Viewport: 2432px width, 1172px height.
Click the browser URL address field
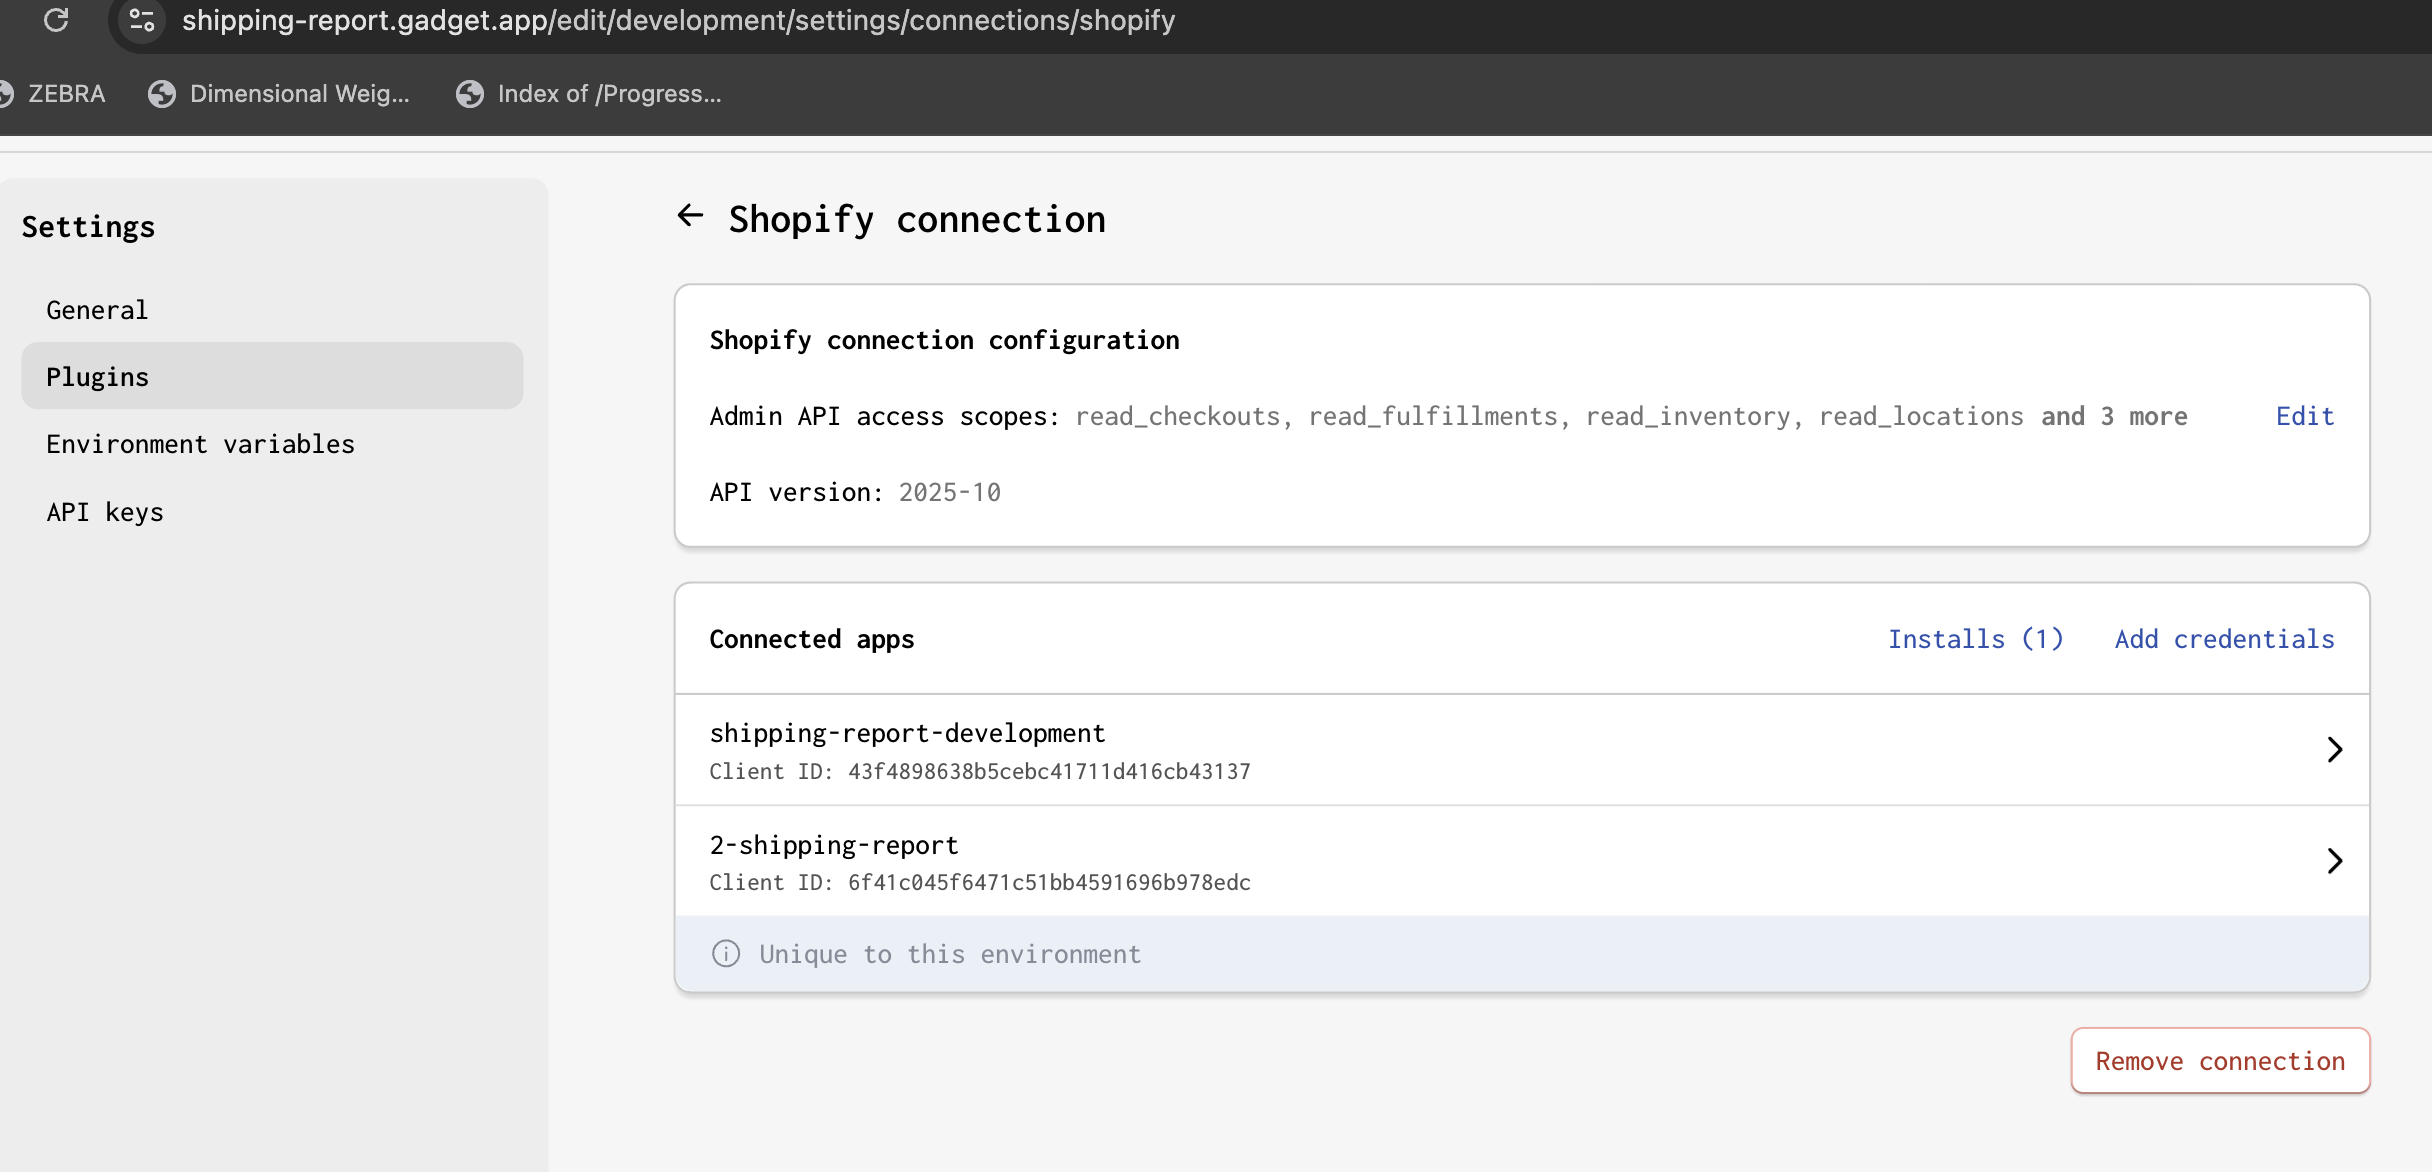point(678,20)
